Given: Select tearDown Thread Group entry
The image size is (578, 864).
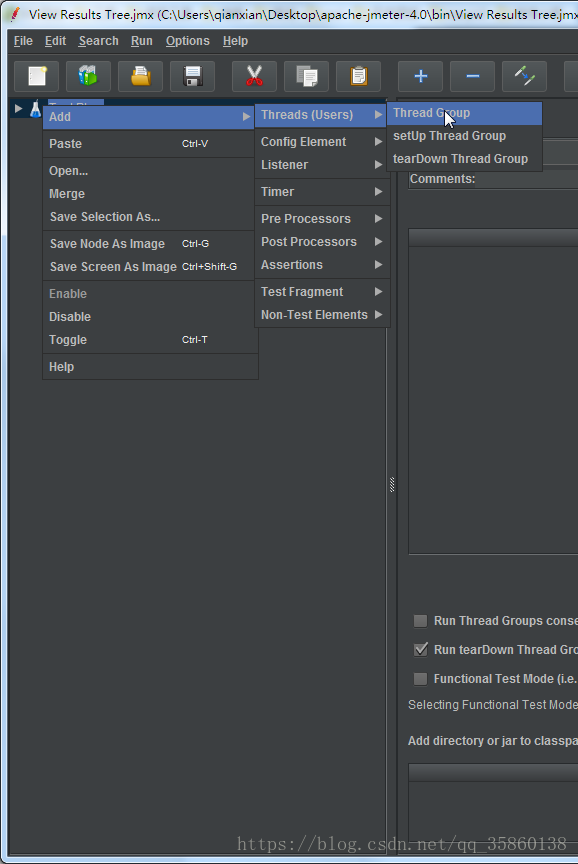Looking at the screenshot, I should [464, 159].
